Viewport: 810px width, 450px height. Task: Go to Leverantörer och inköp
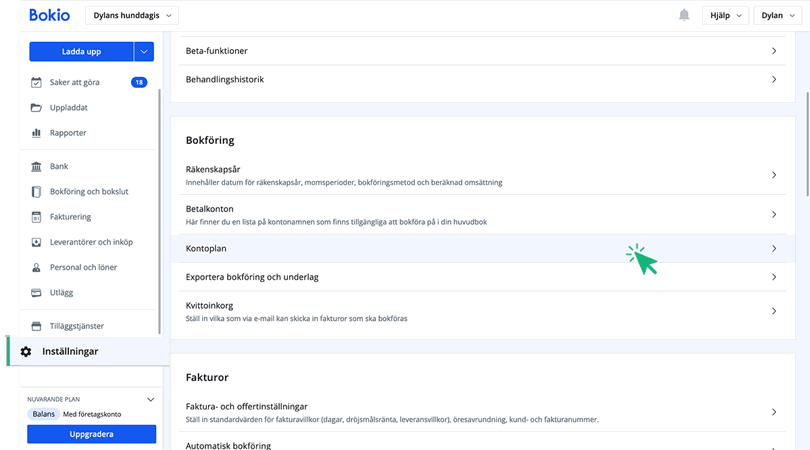coord(91,241)
